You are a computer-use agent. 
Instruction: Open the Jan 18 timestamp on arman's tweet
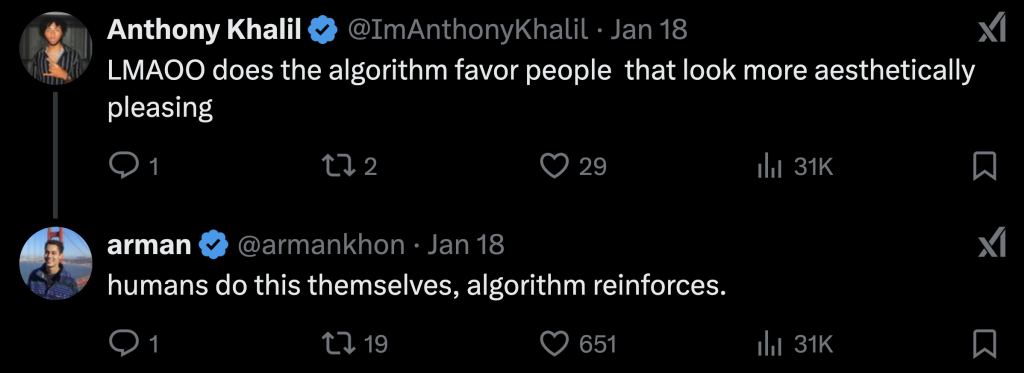click(x=466, y=245)
